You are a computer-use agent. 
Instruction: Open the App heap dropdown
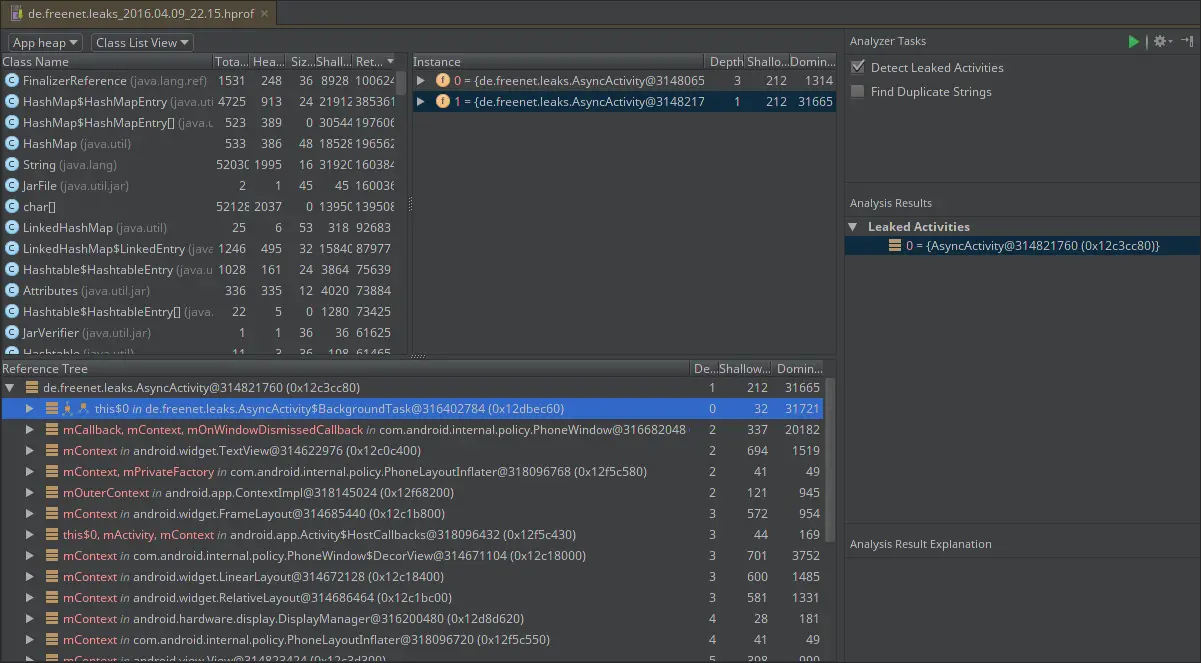point(45,42)
